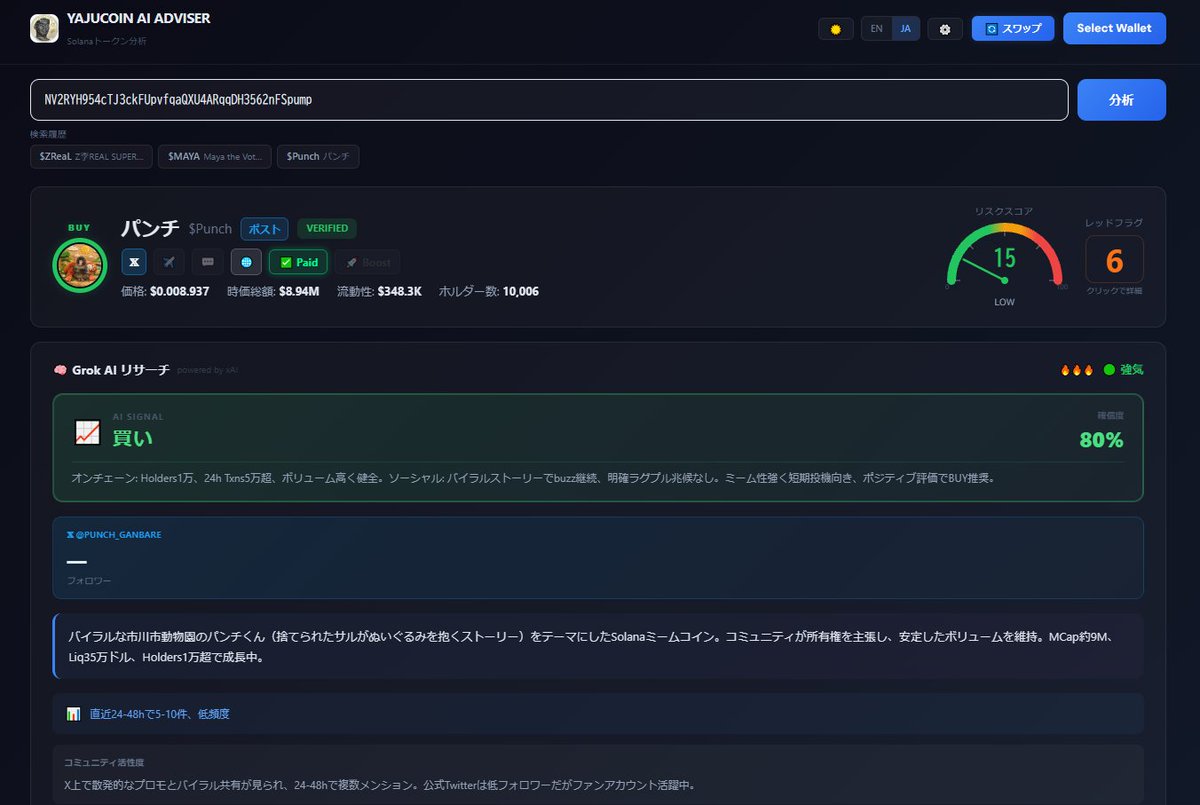Screen dimensions: 1200x805
Task: Click the 80% confidence value
Action: 1101,440
